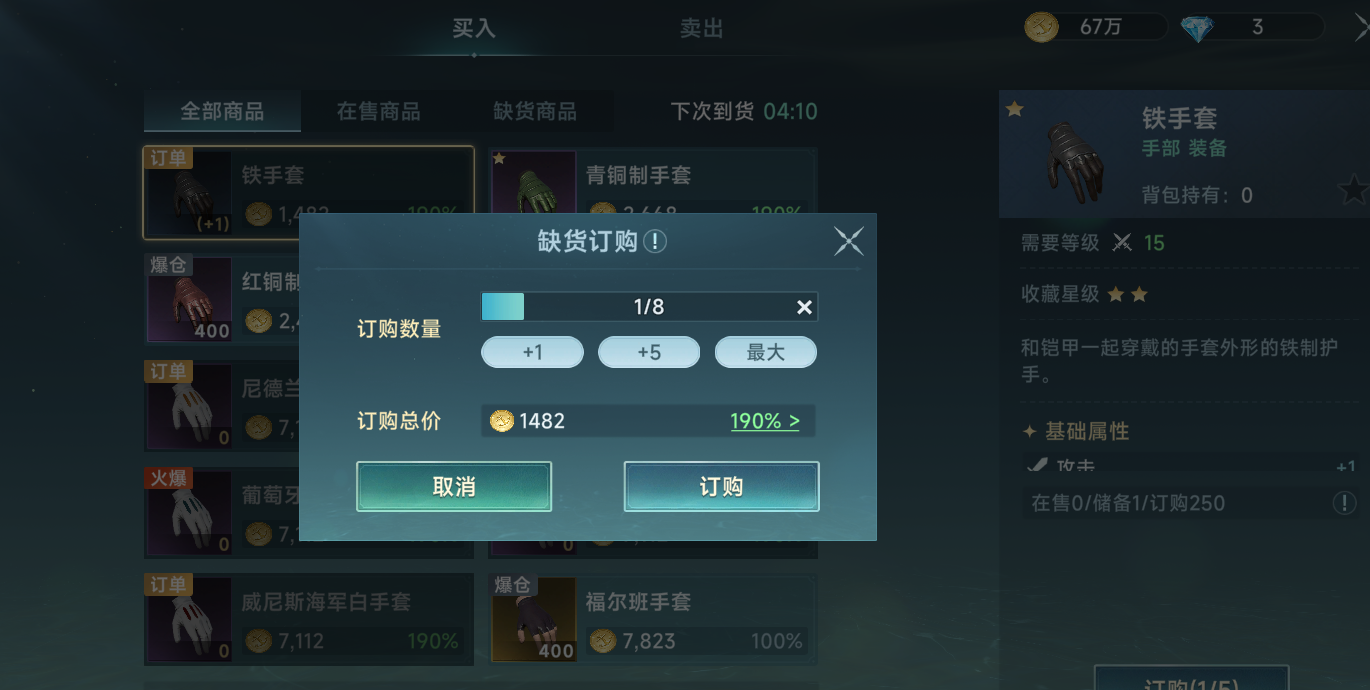This screenshot has width=1370, height=690.
Task: Switch to the 卖出 tab
Action: [x=702, y=29]
